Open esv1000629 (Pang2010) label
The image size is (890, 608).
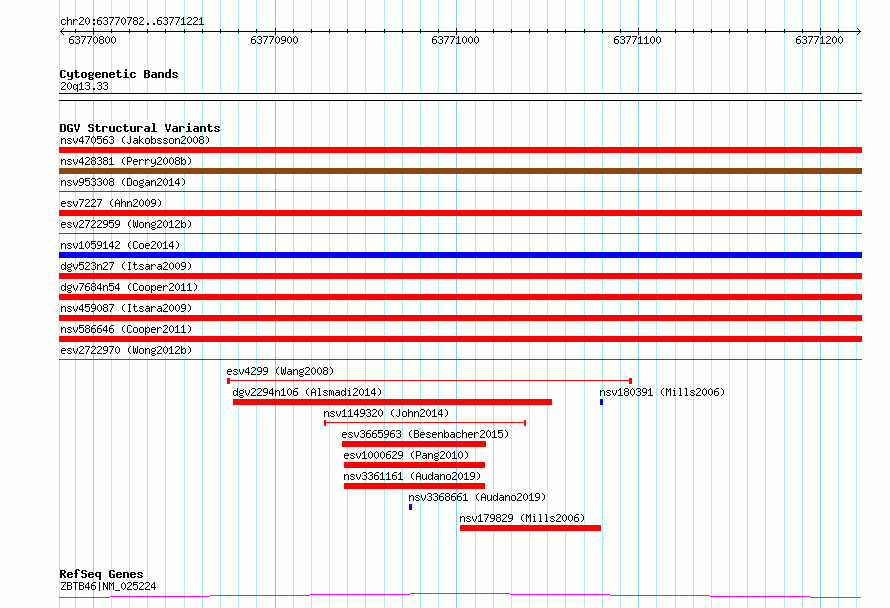[406, 455]
